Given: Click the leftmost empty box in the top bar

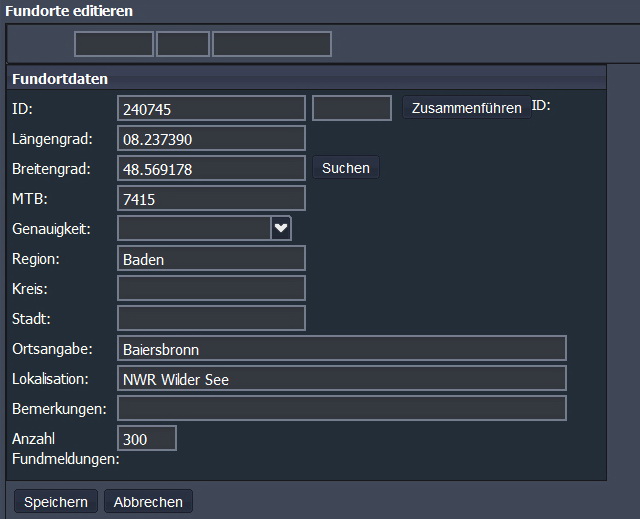Looking at the screenshot, I should click(114, 44).
